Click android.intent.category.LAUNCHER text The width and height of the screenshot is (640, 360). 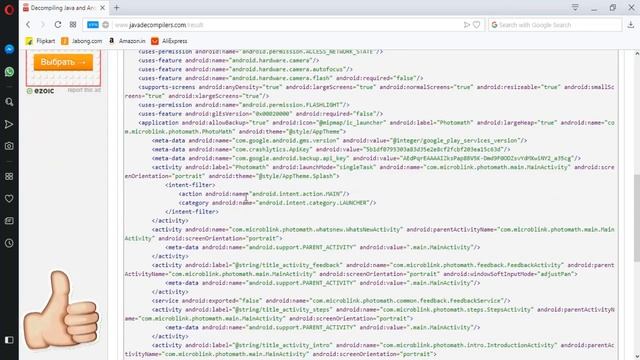tap(312, 203)
